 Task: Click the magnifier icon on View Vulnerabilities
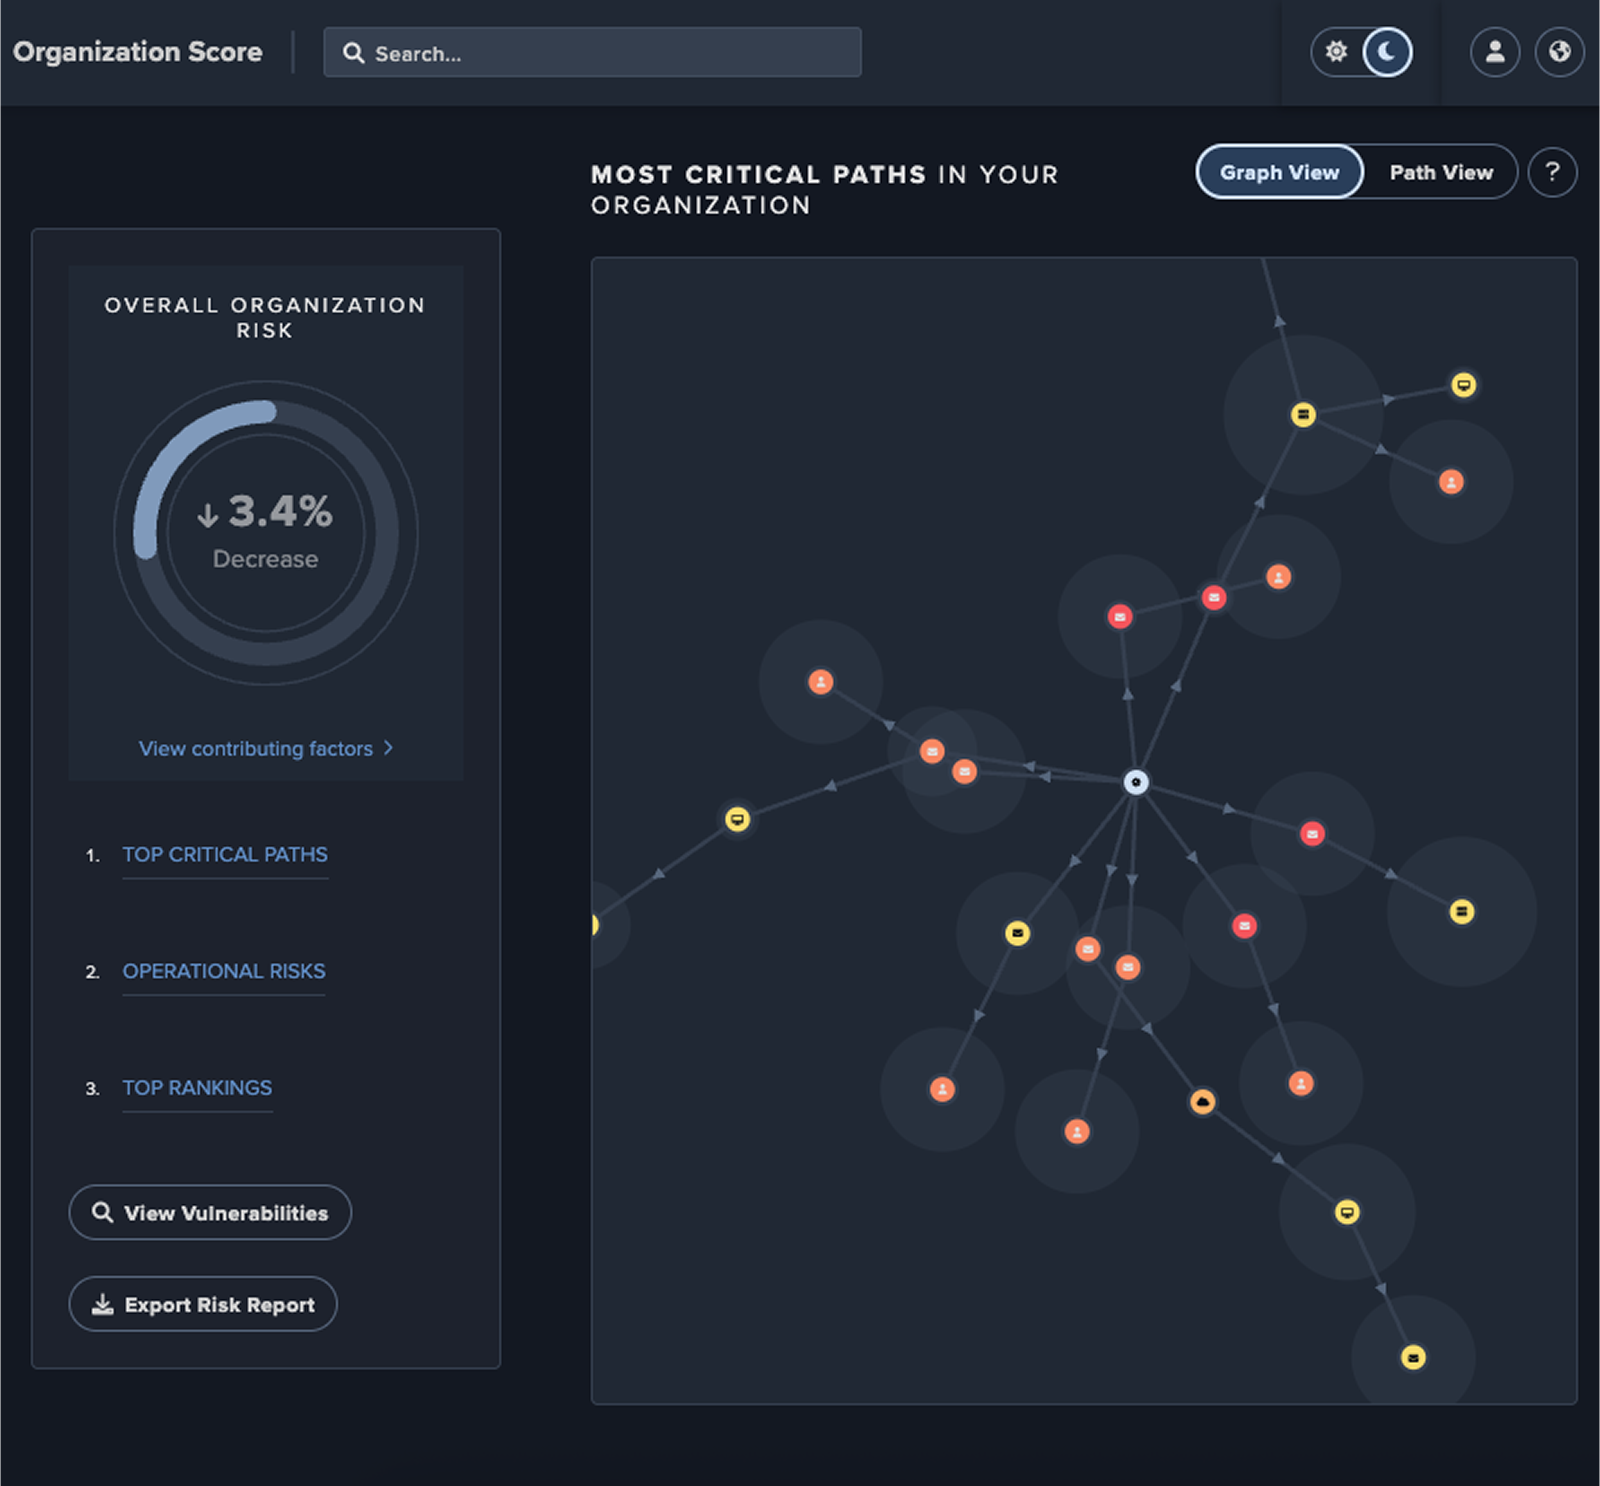(x=102, y=1212)
